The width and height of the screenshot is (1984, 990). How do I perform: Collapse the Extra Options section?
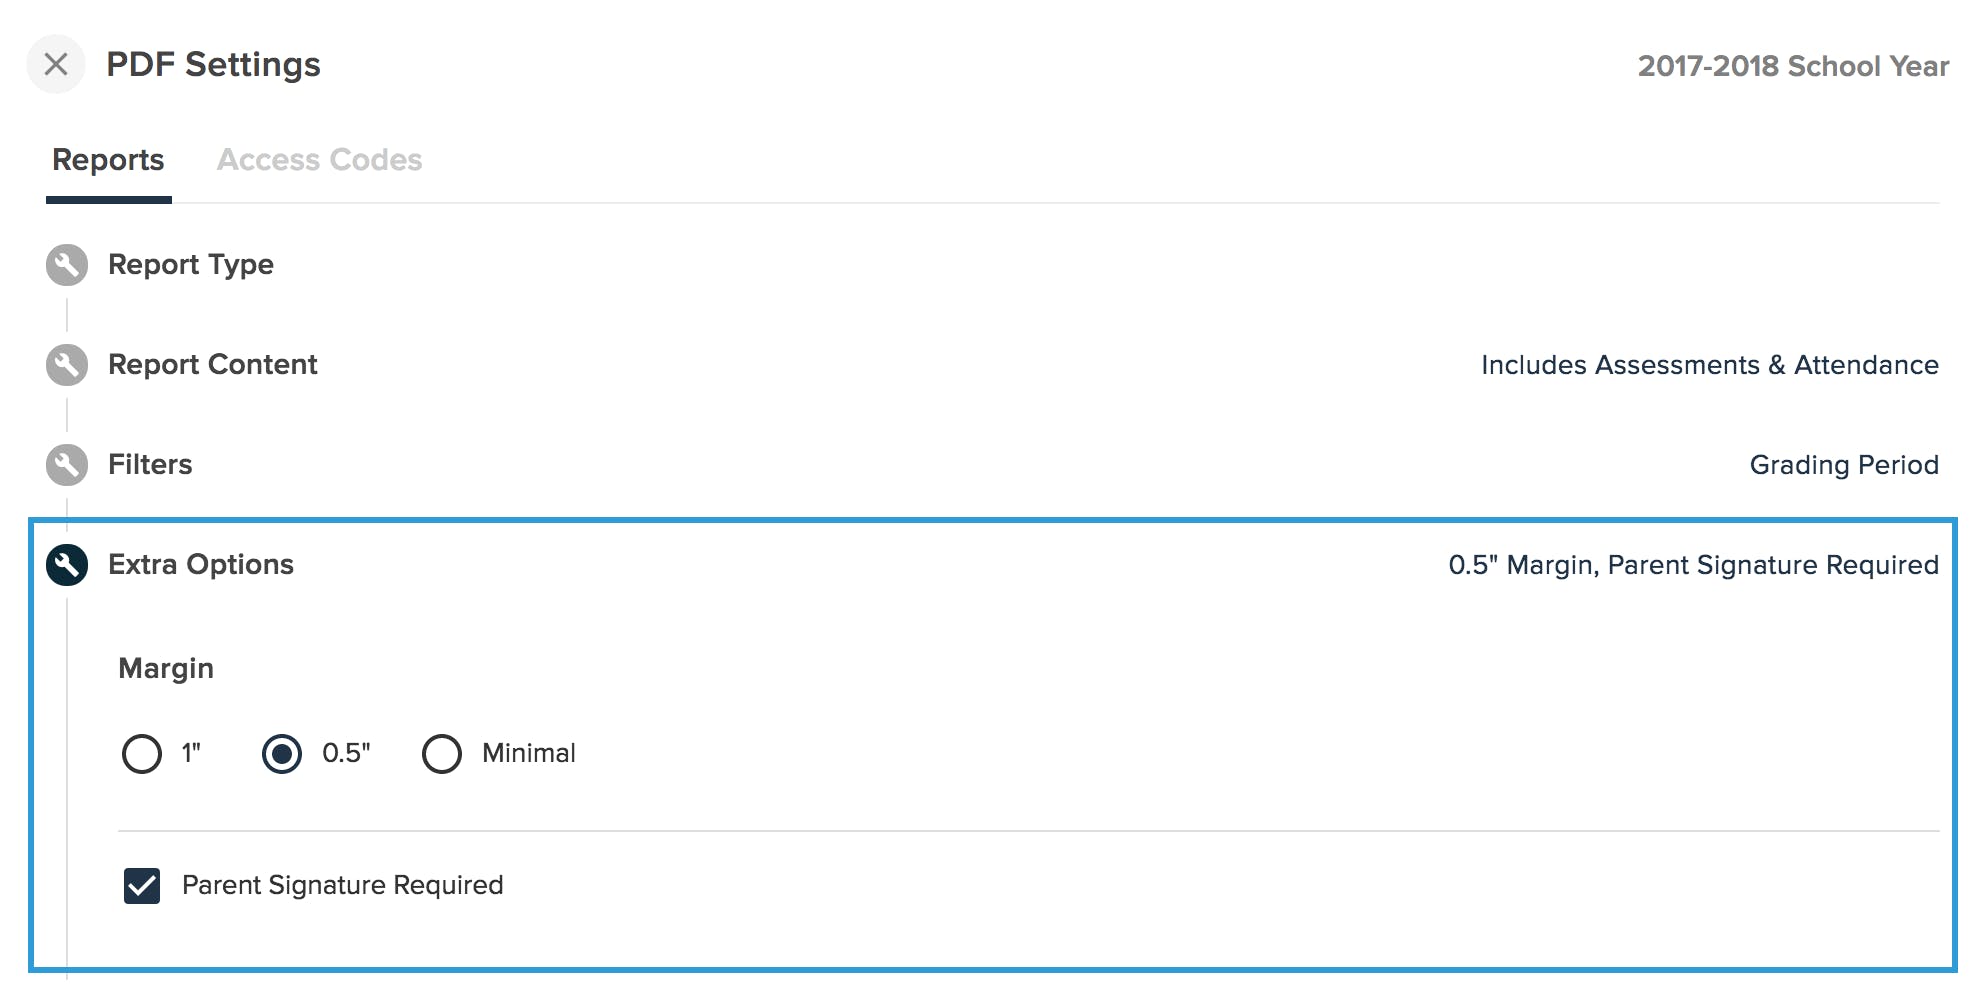coord(201,565)
